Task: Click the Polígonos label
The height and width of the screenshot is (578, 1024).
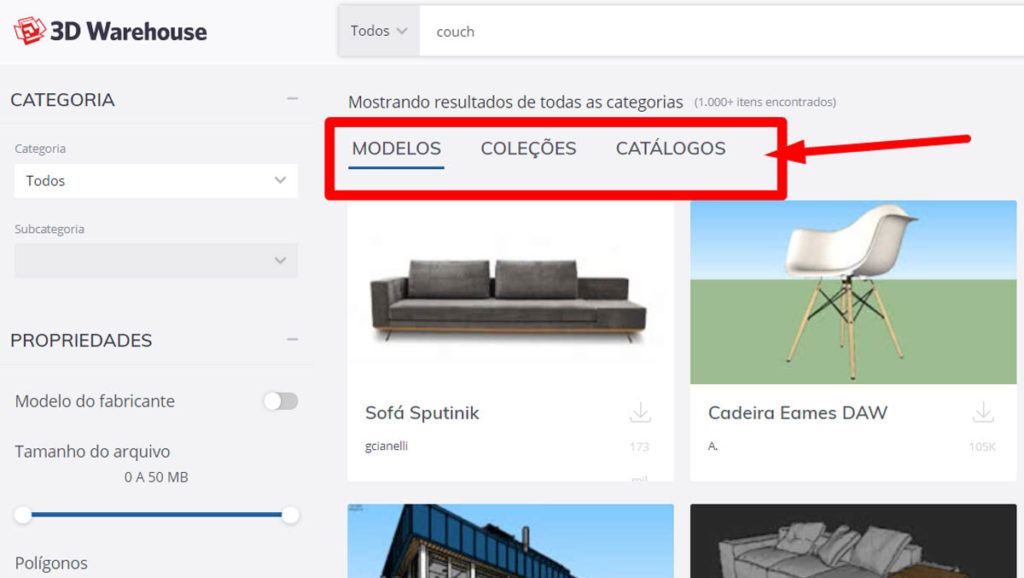Action: point(51,563)
